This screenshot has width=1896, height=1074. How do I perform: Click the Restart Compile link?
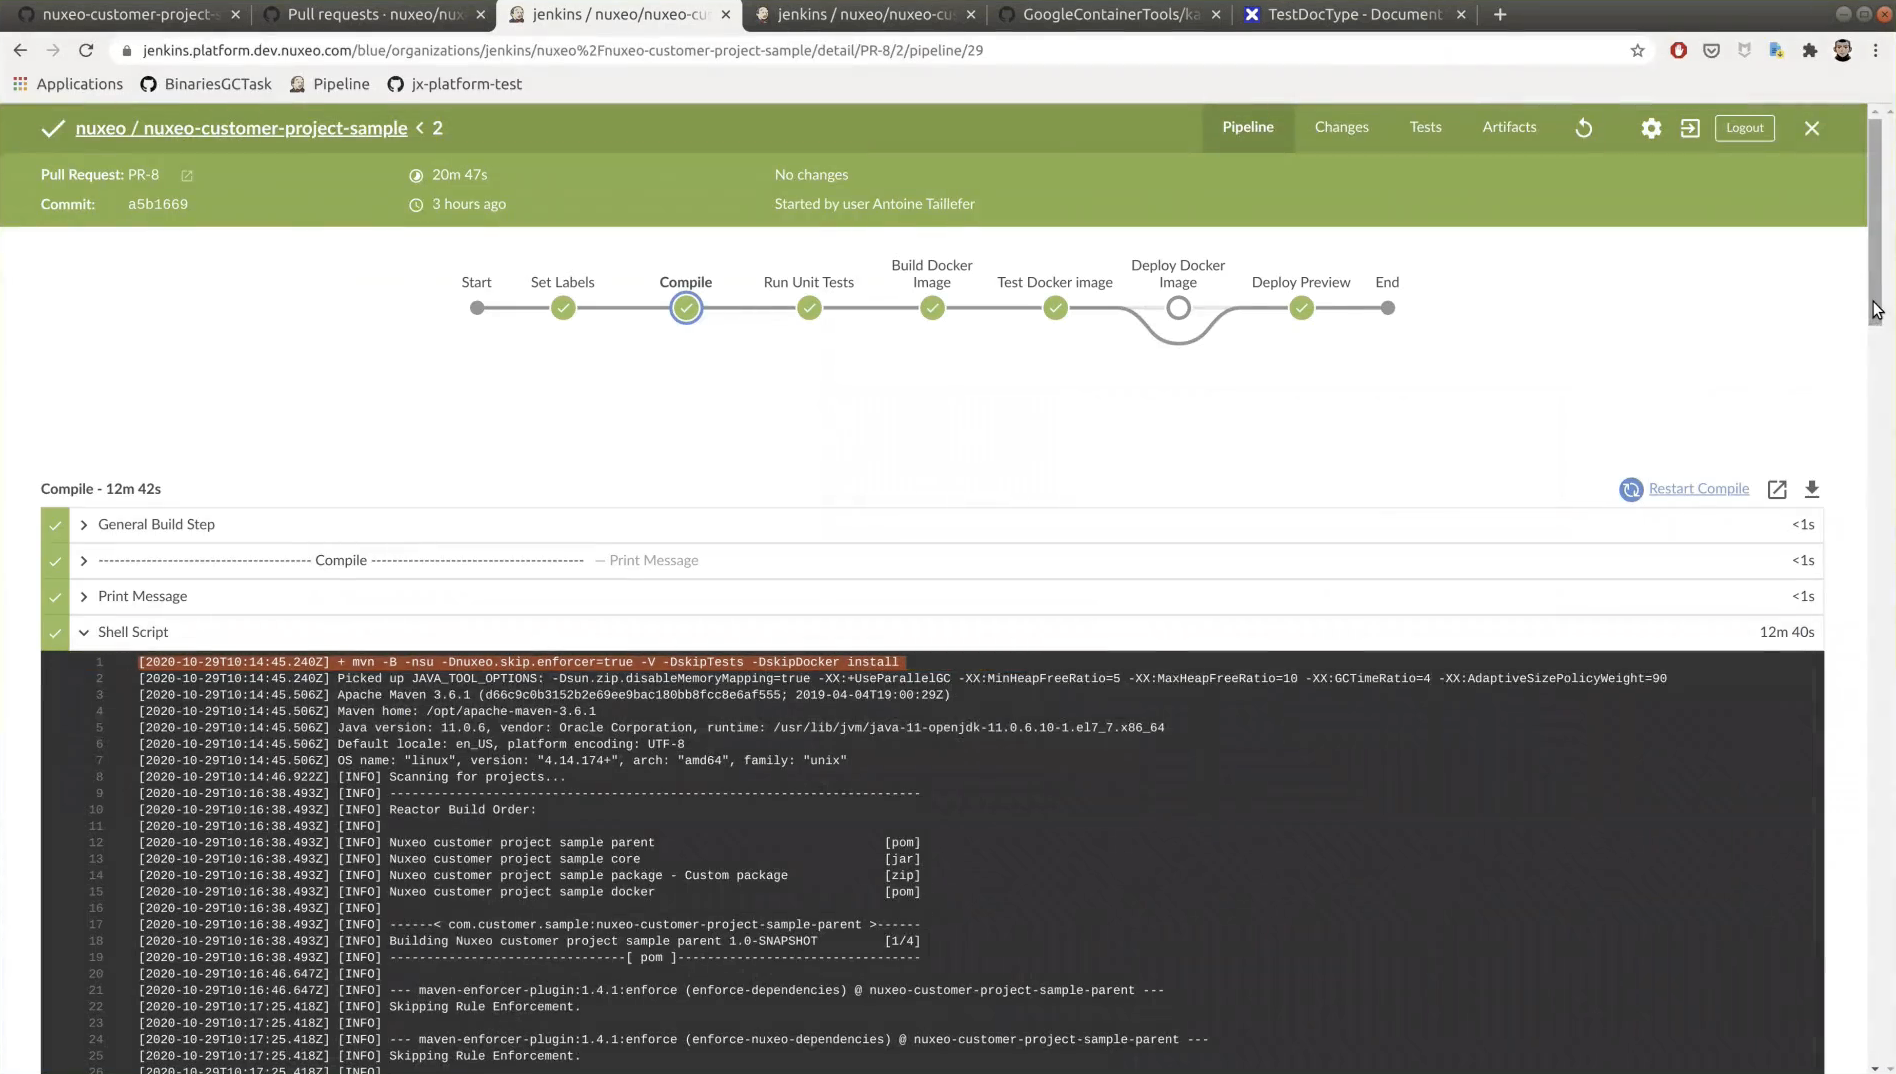[1699, 489]
